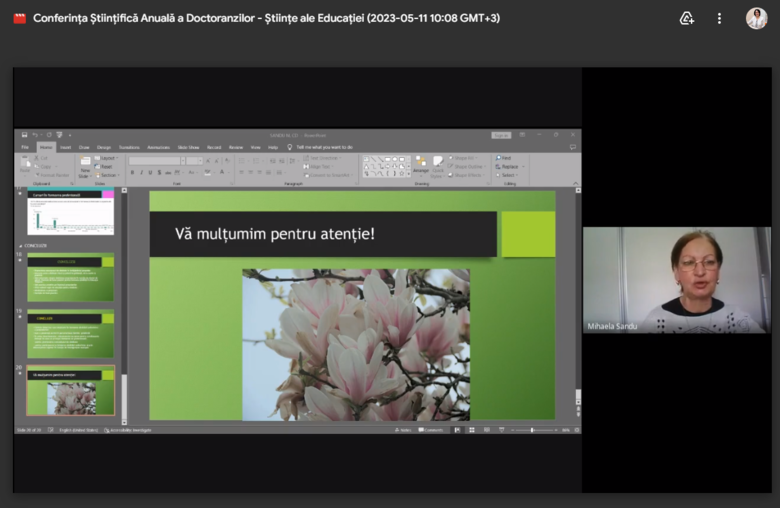Open the three-dot more options menu
780x508 pixels.
click(719, 18)
